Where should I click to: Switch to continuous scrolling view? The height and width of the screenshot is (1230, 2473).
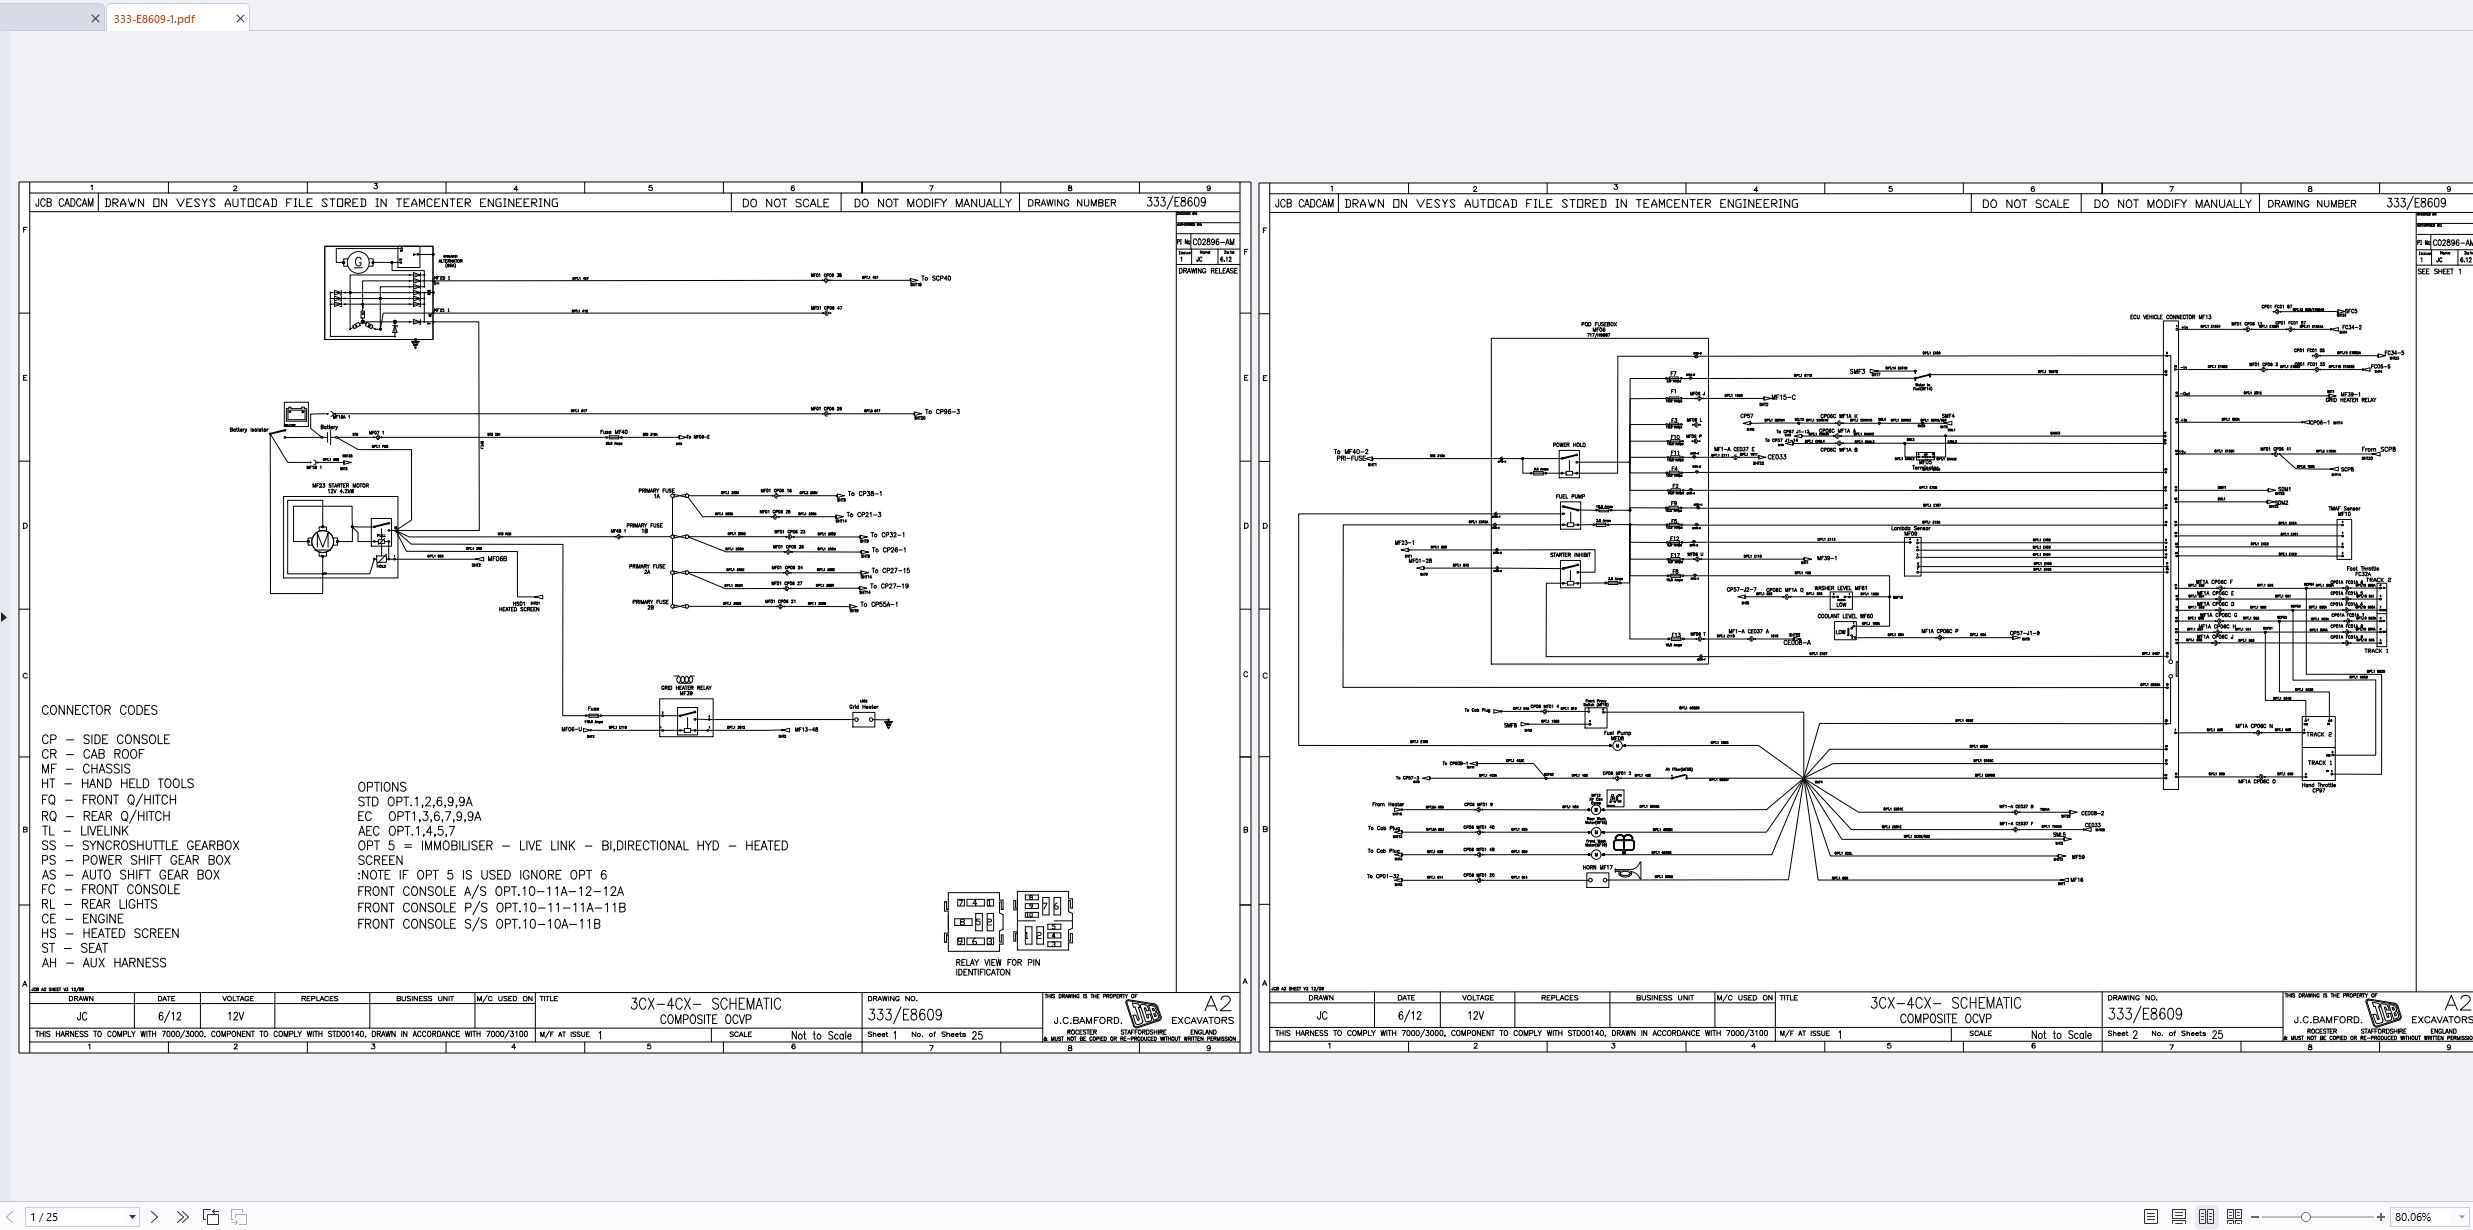pyautogui.click(x=2179, y=1217)
